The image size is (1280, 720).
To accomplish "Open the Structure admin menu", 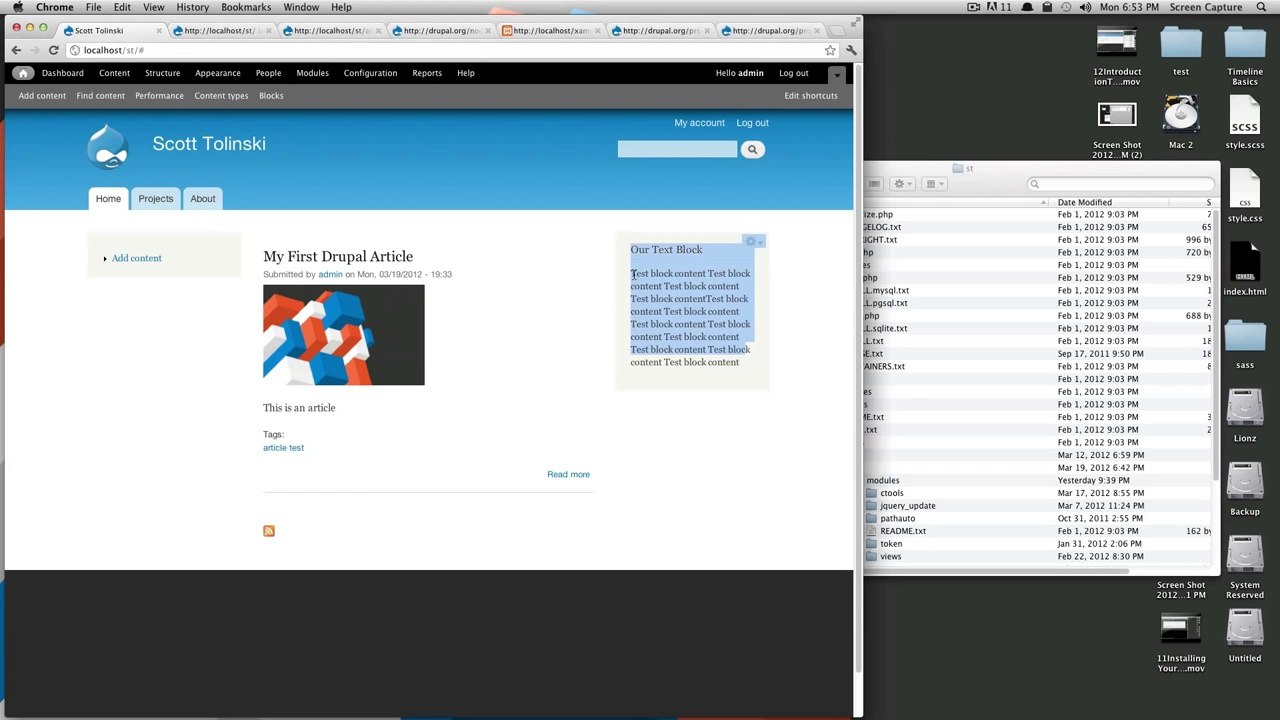I will click(x=162, y=73).
